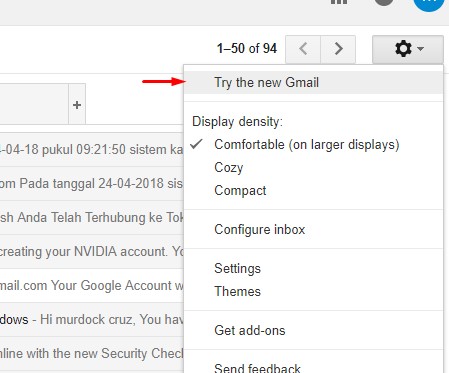This screenshot has width=449, height=373.
Task: Open the Google apps grid
Action: [339, 2]
